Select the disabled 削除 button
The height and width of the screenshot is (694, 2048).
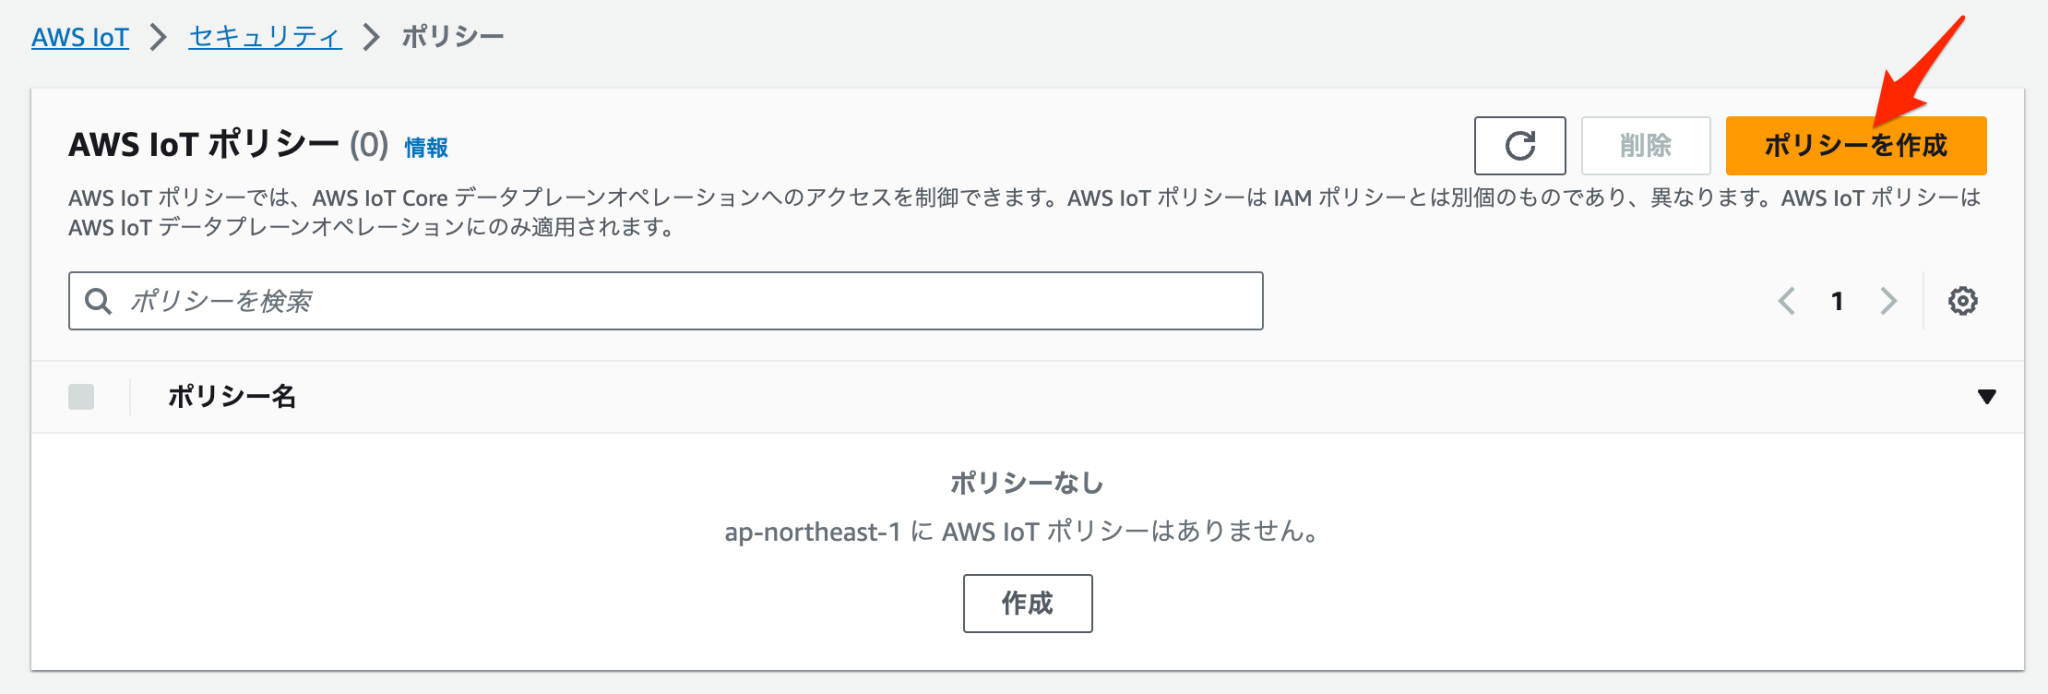(1644, 145)
